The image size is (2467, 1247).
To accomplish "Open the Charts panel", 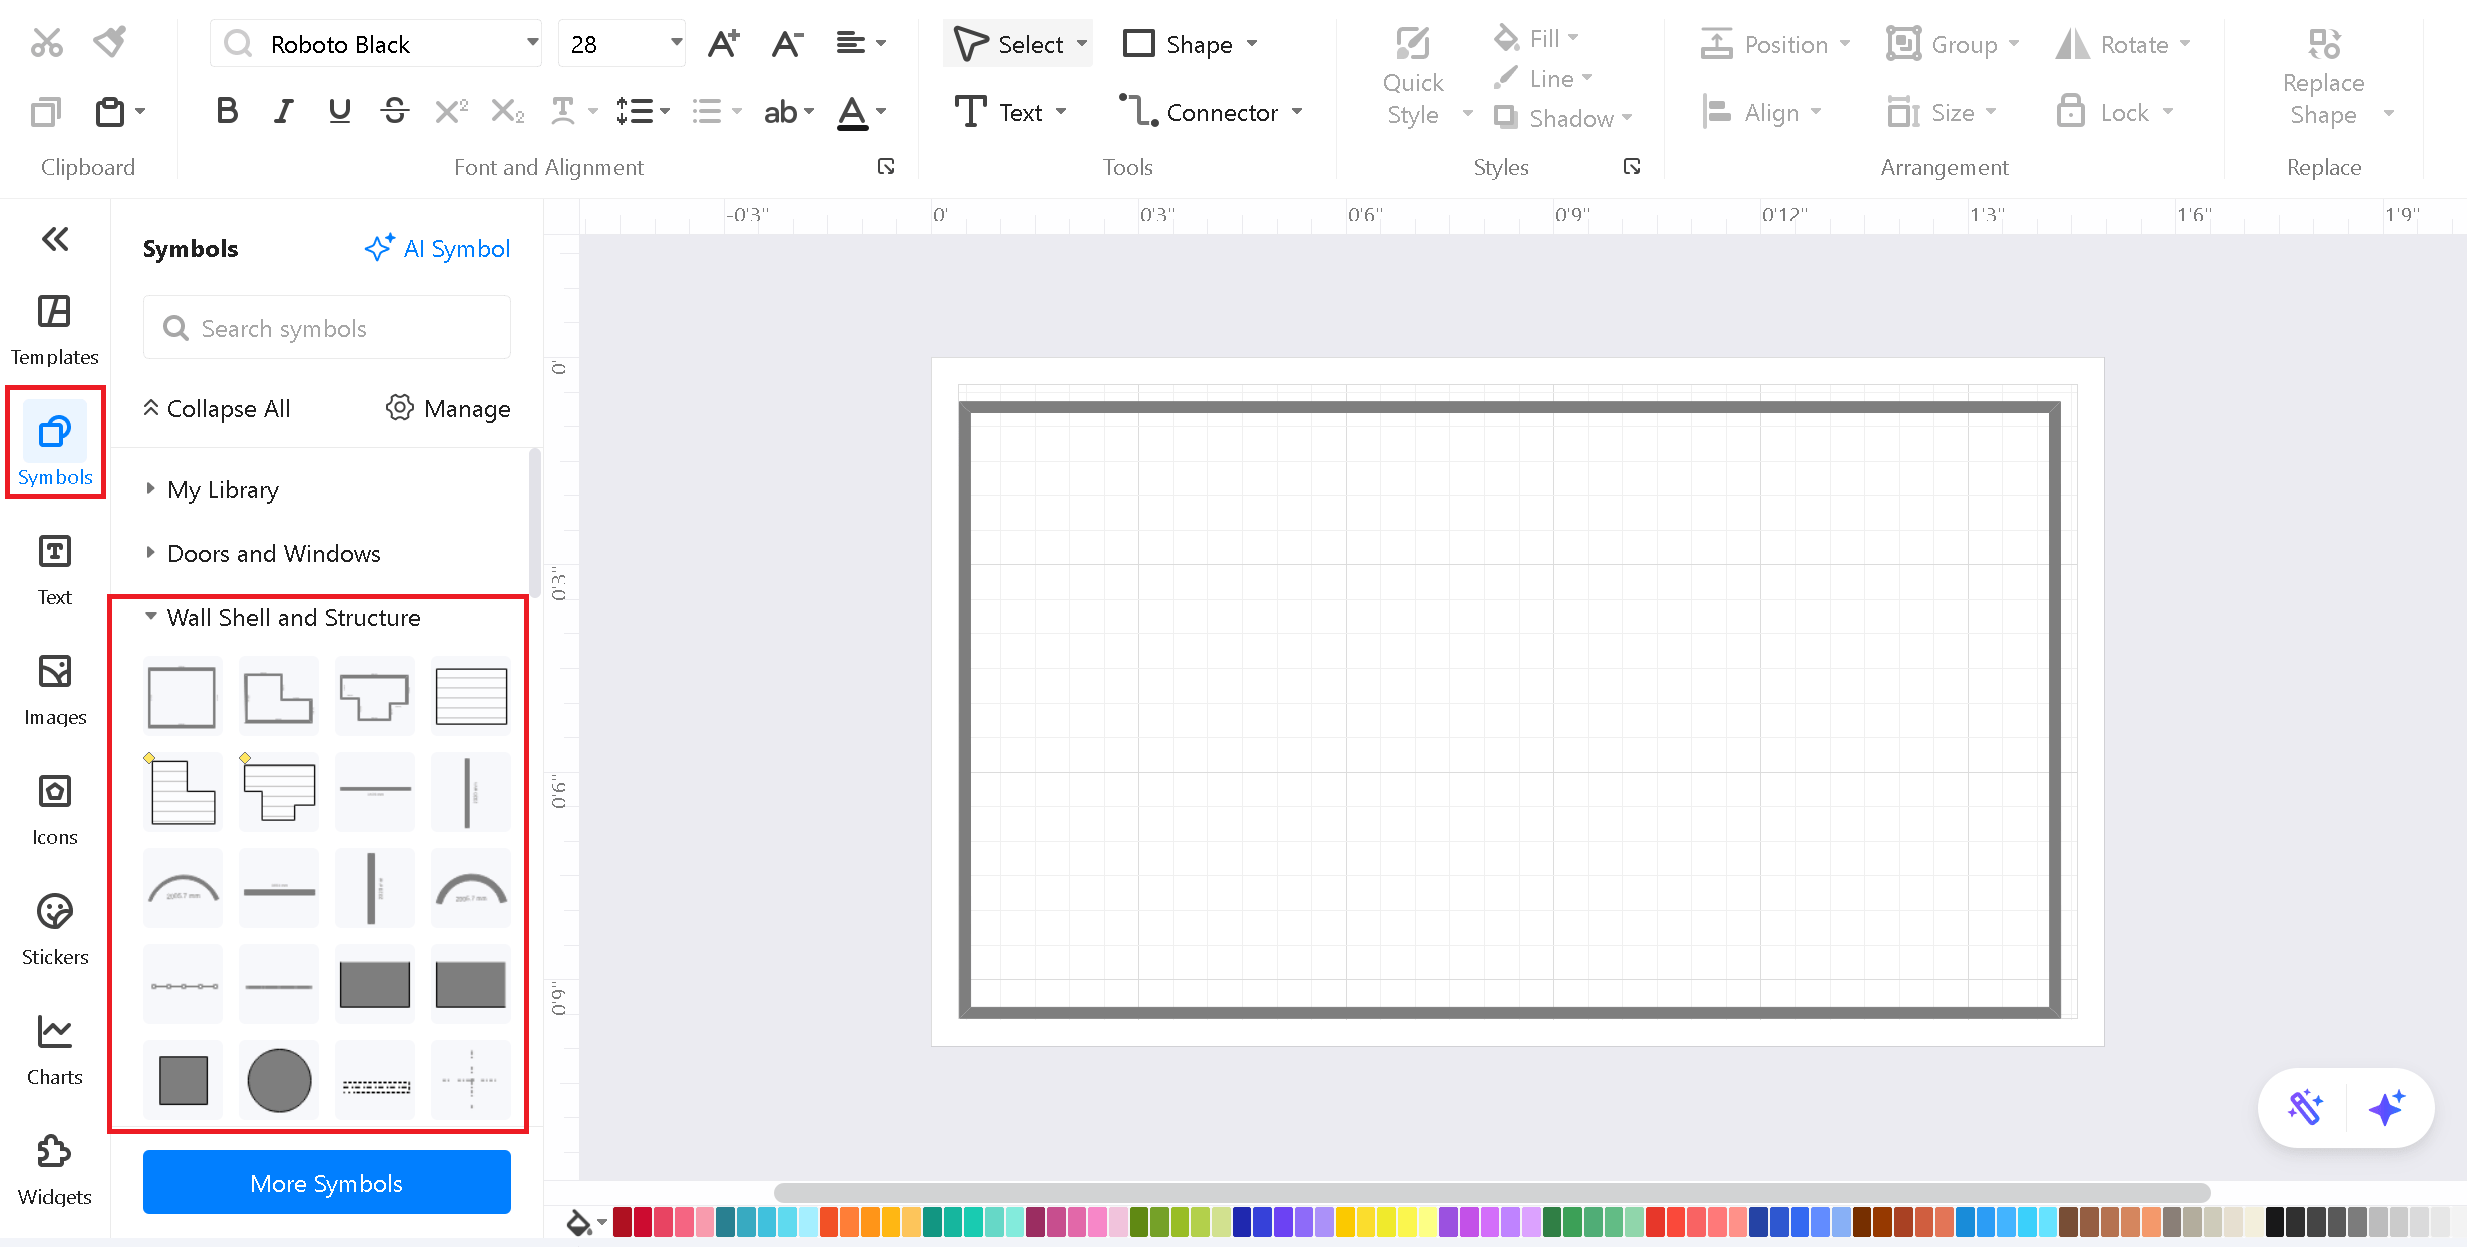I will (x=55, y=1050).
